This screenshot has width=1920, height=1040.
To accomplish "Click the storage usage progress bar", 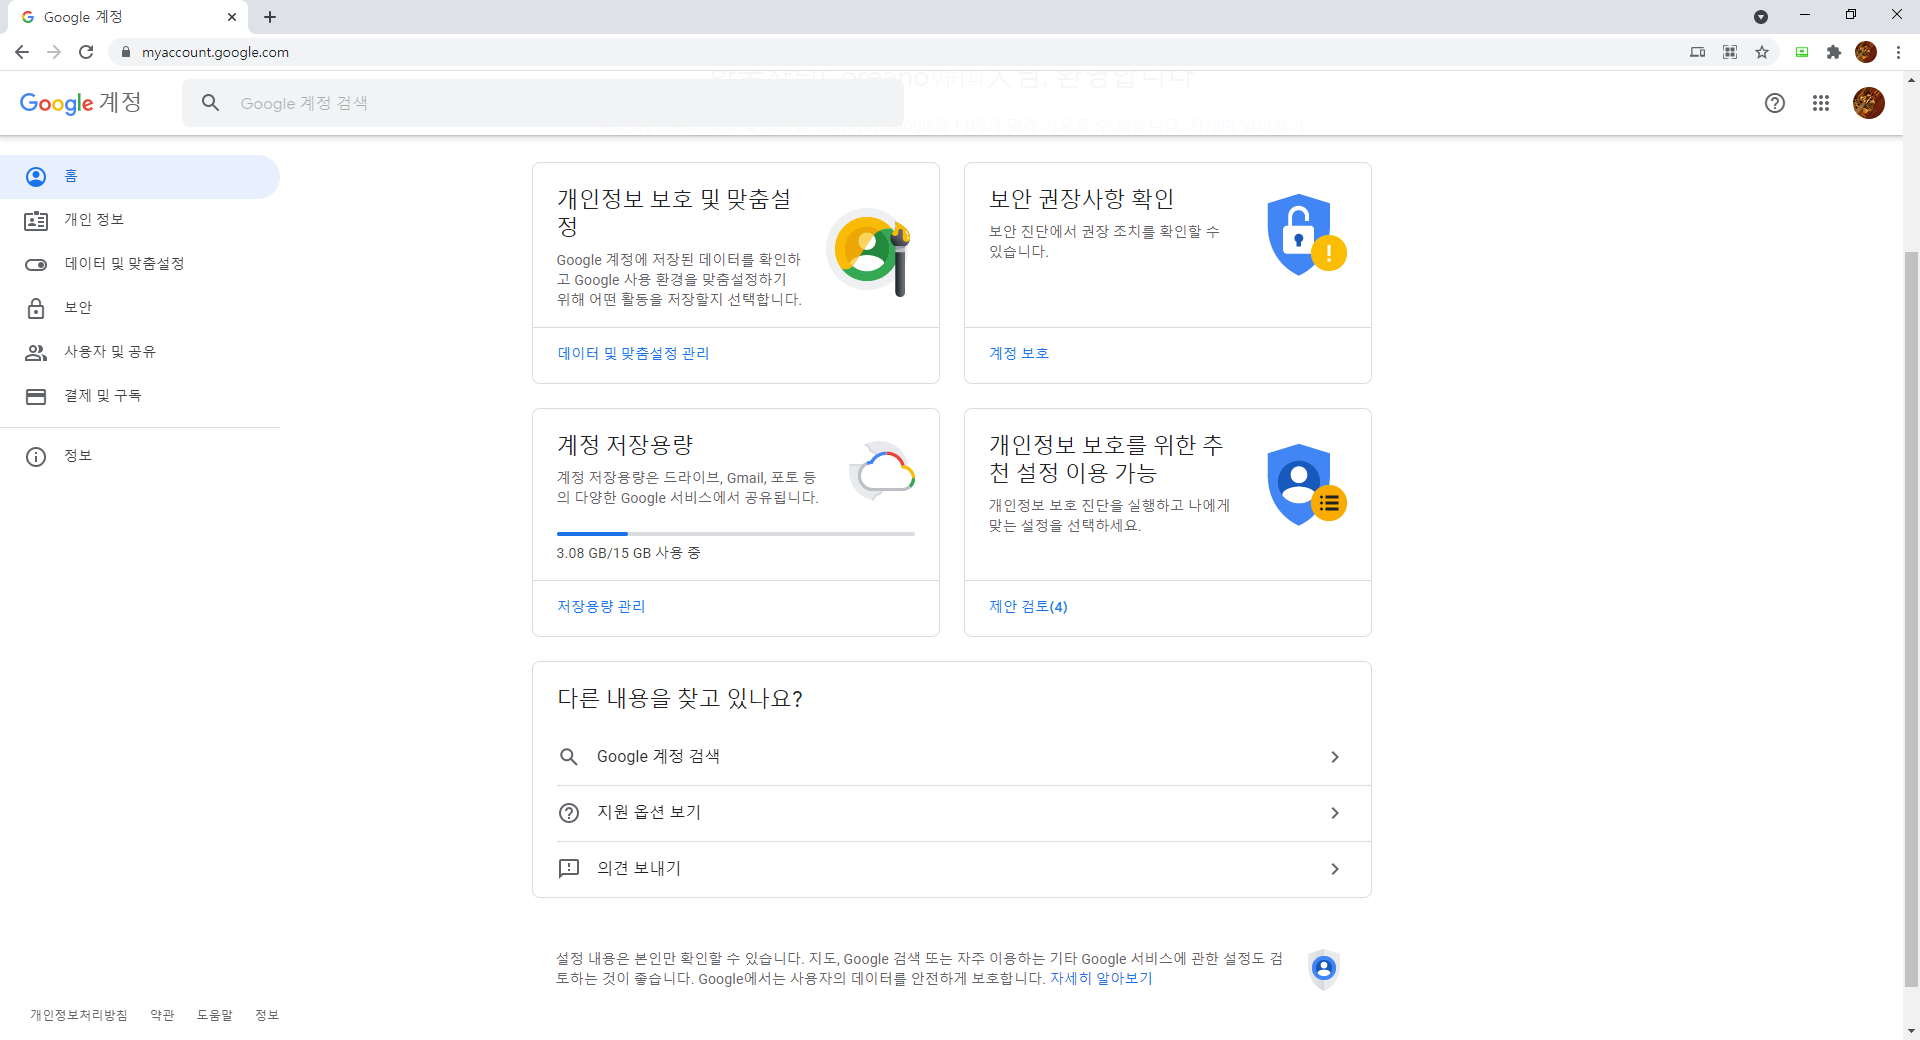I will tap(736, 534).
